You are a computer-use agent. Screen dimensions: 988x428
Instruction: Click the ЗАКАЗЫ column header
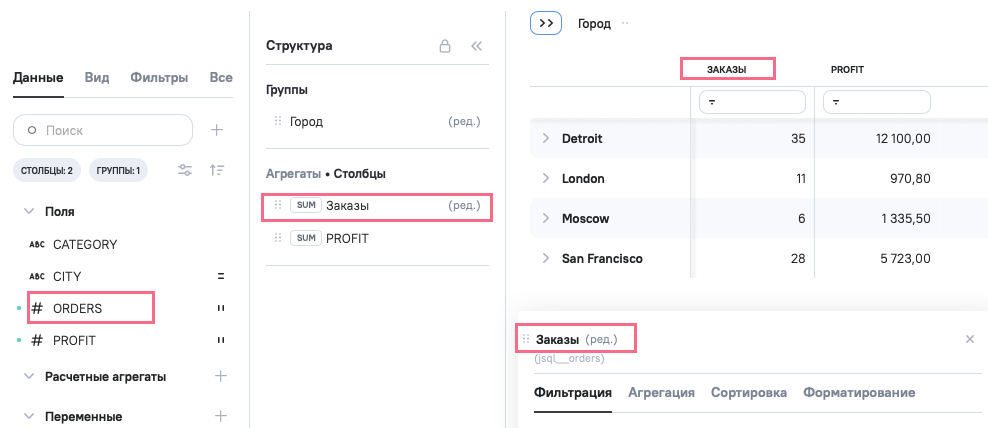(x=727, y=70)
